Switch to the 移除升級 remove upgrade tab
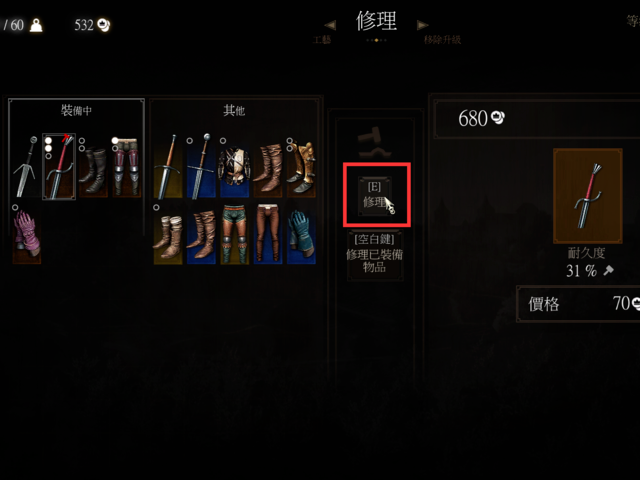Screen dimensions: 640x480 coord(442,40)
